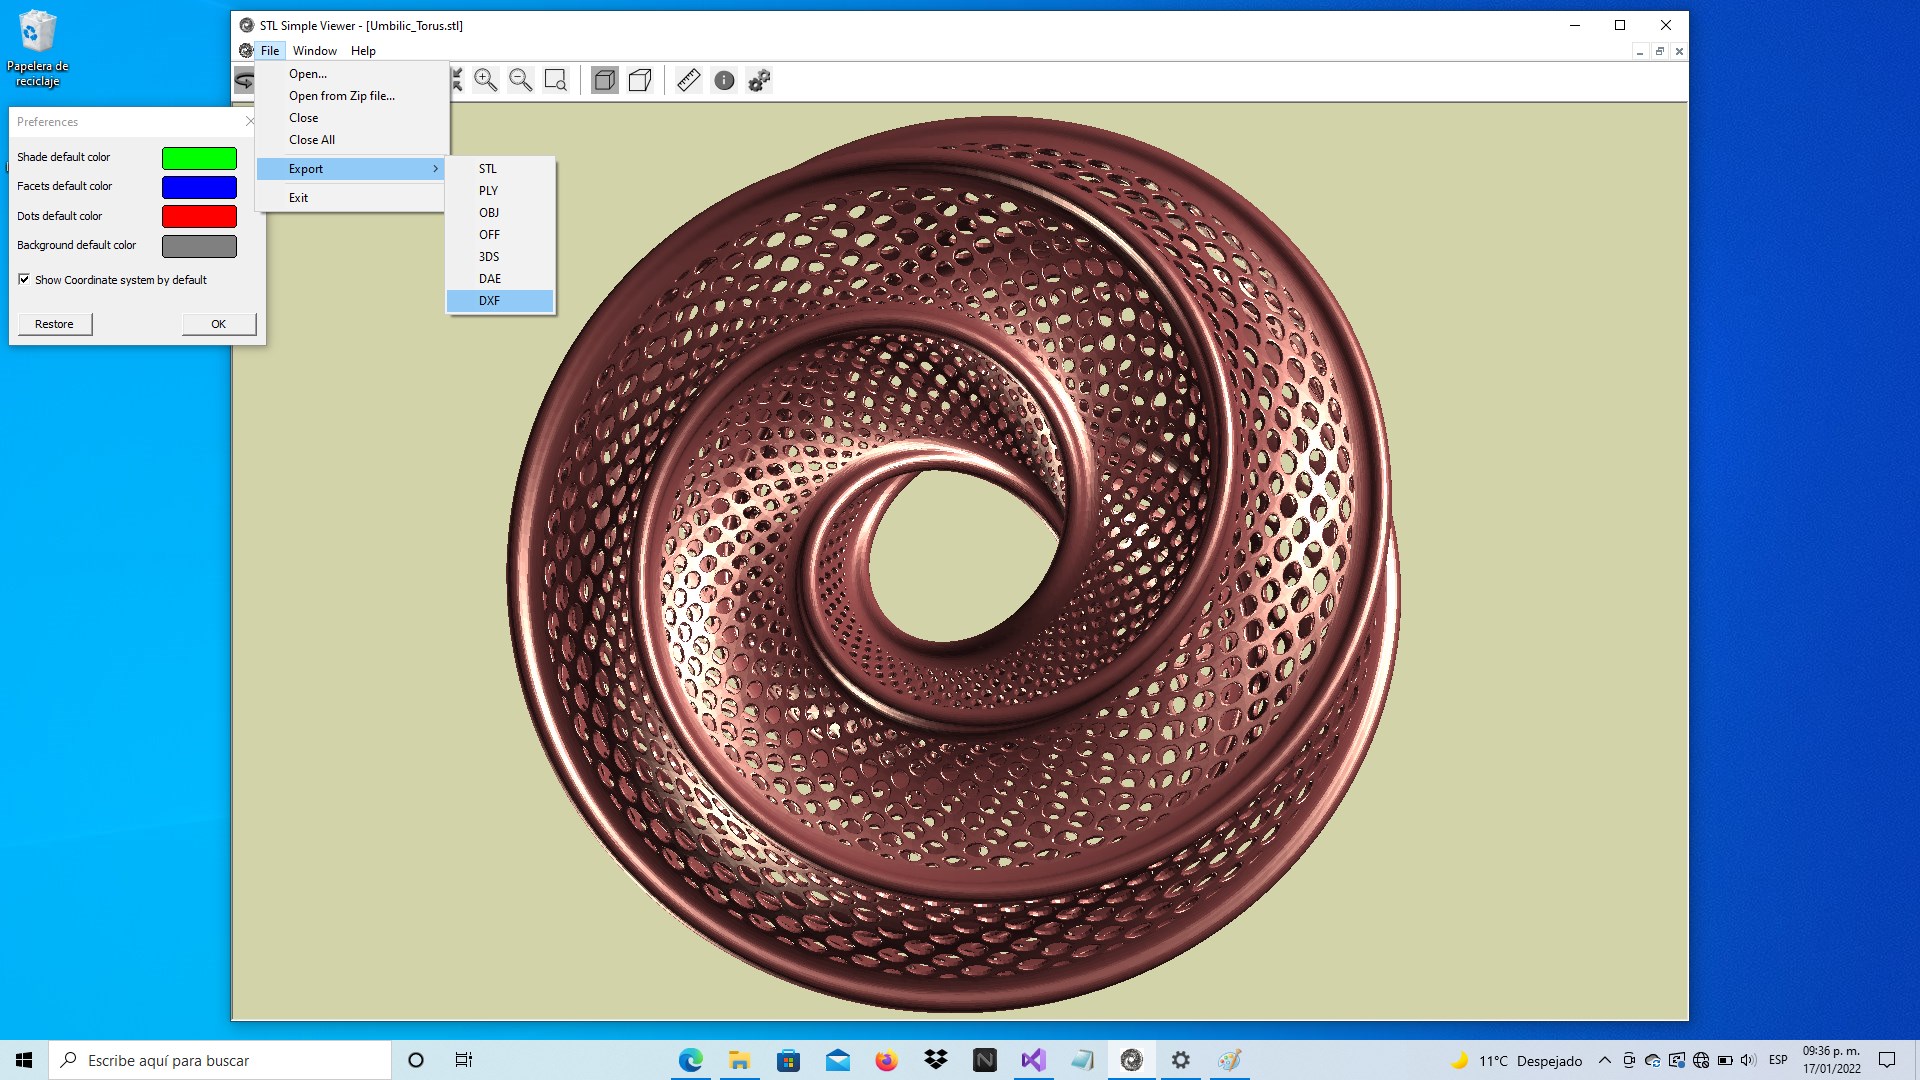Viewport: 1920px width, 1080px height.
Task: Open the Paint app in the taskbar
Action: [1230, 1060]
